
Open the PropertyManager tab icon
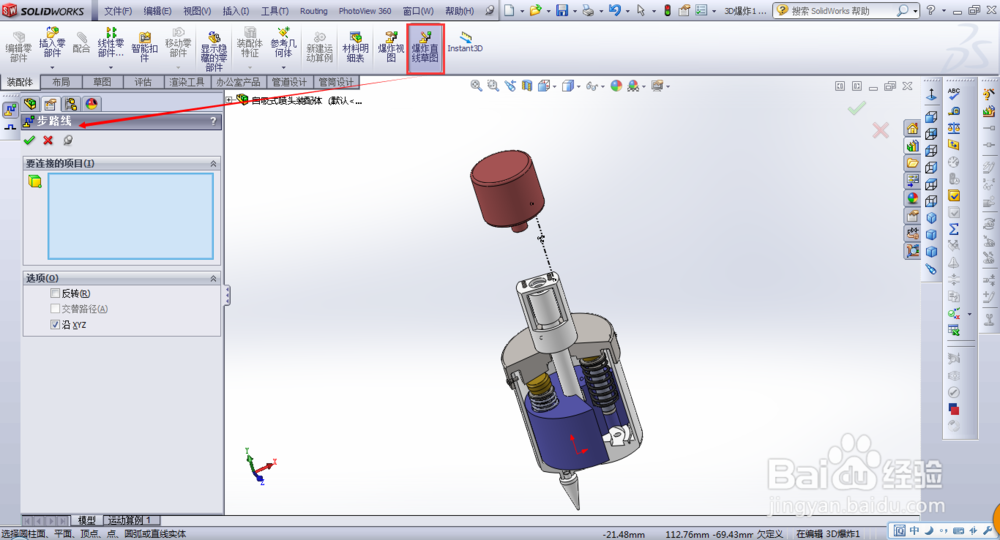(x=50, y=104)
